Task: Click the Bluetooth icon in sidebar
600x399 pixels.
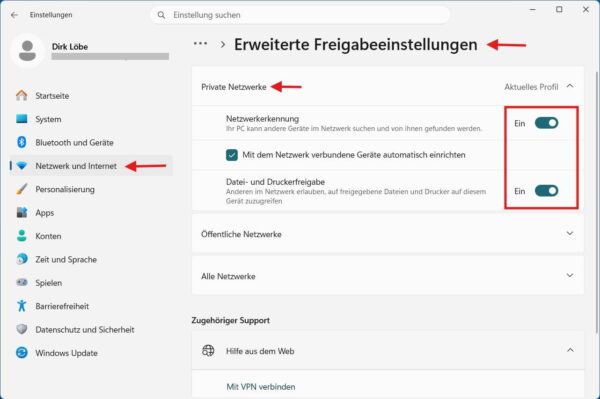Action: [22, 142]
